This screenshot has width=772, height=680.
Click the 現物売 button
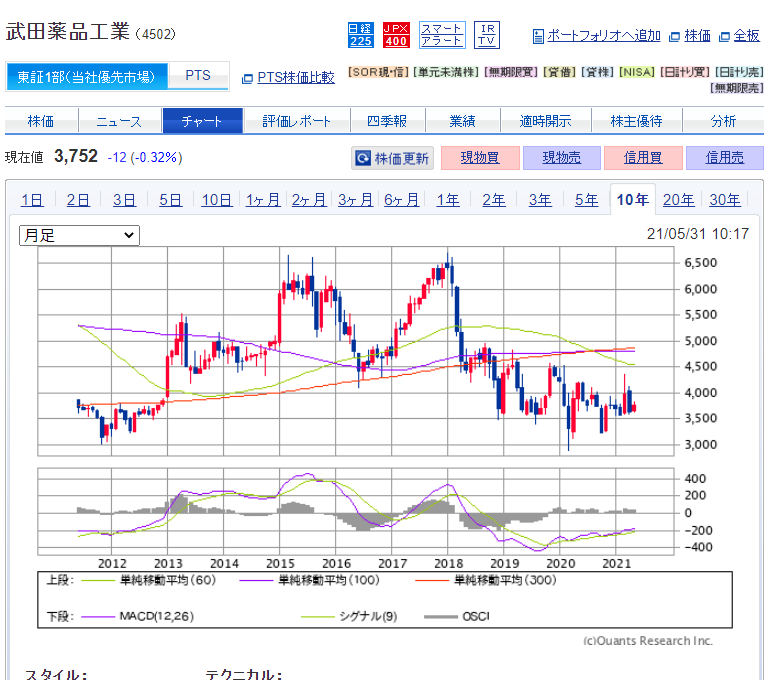(x=562, y=158)
